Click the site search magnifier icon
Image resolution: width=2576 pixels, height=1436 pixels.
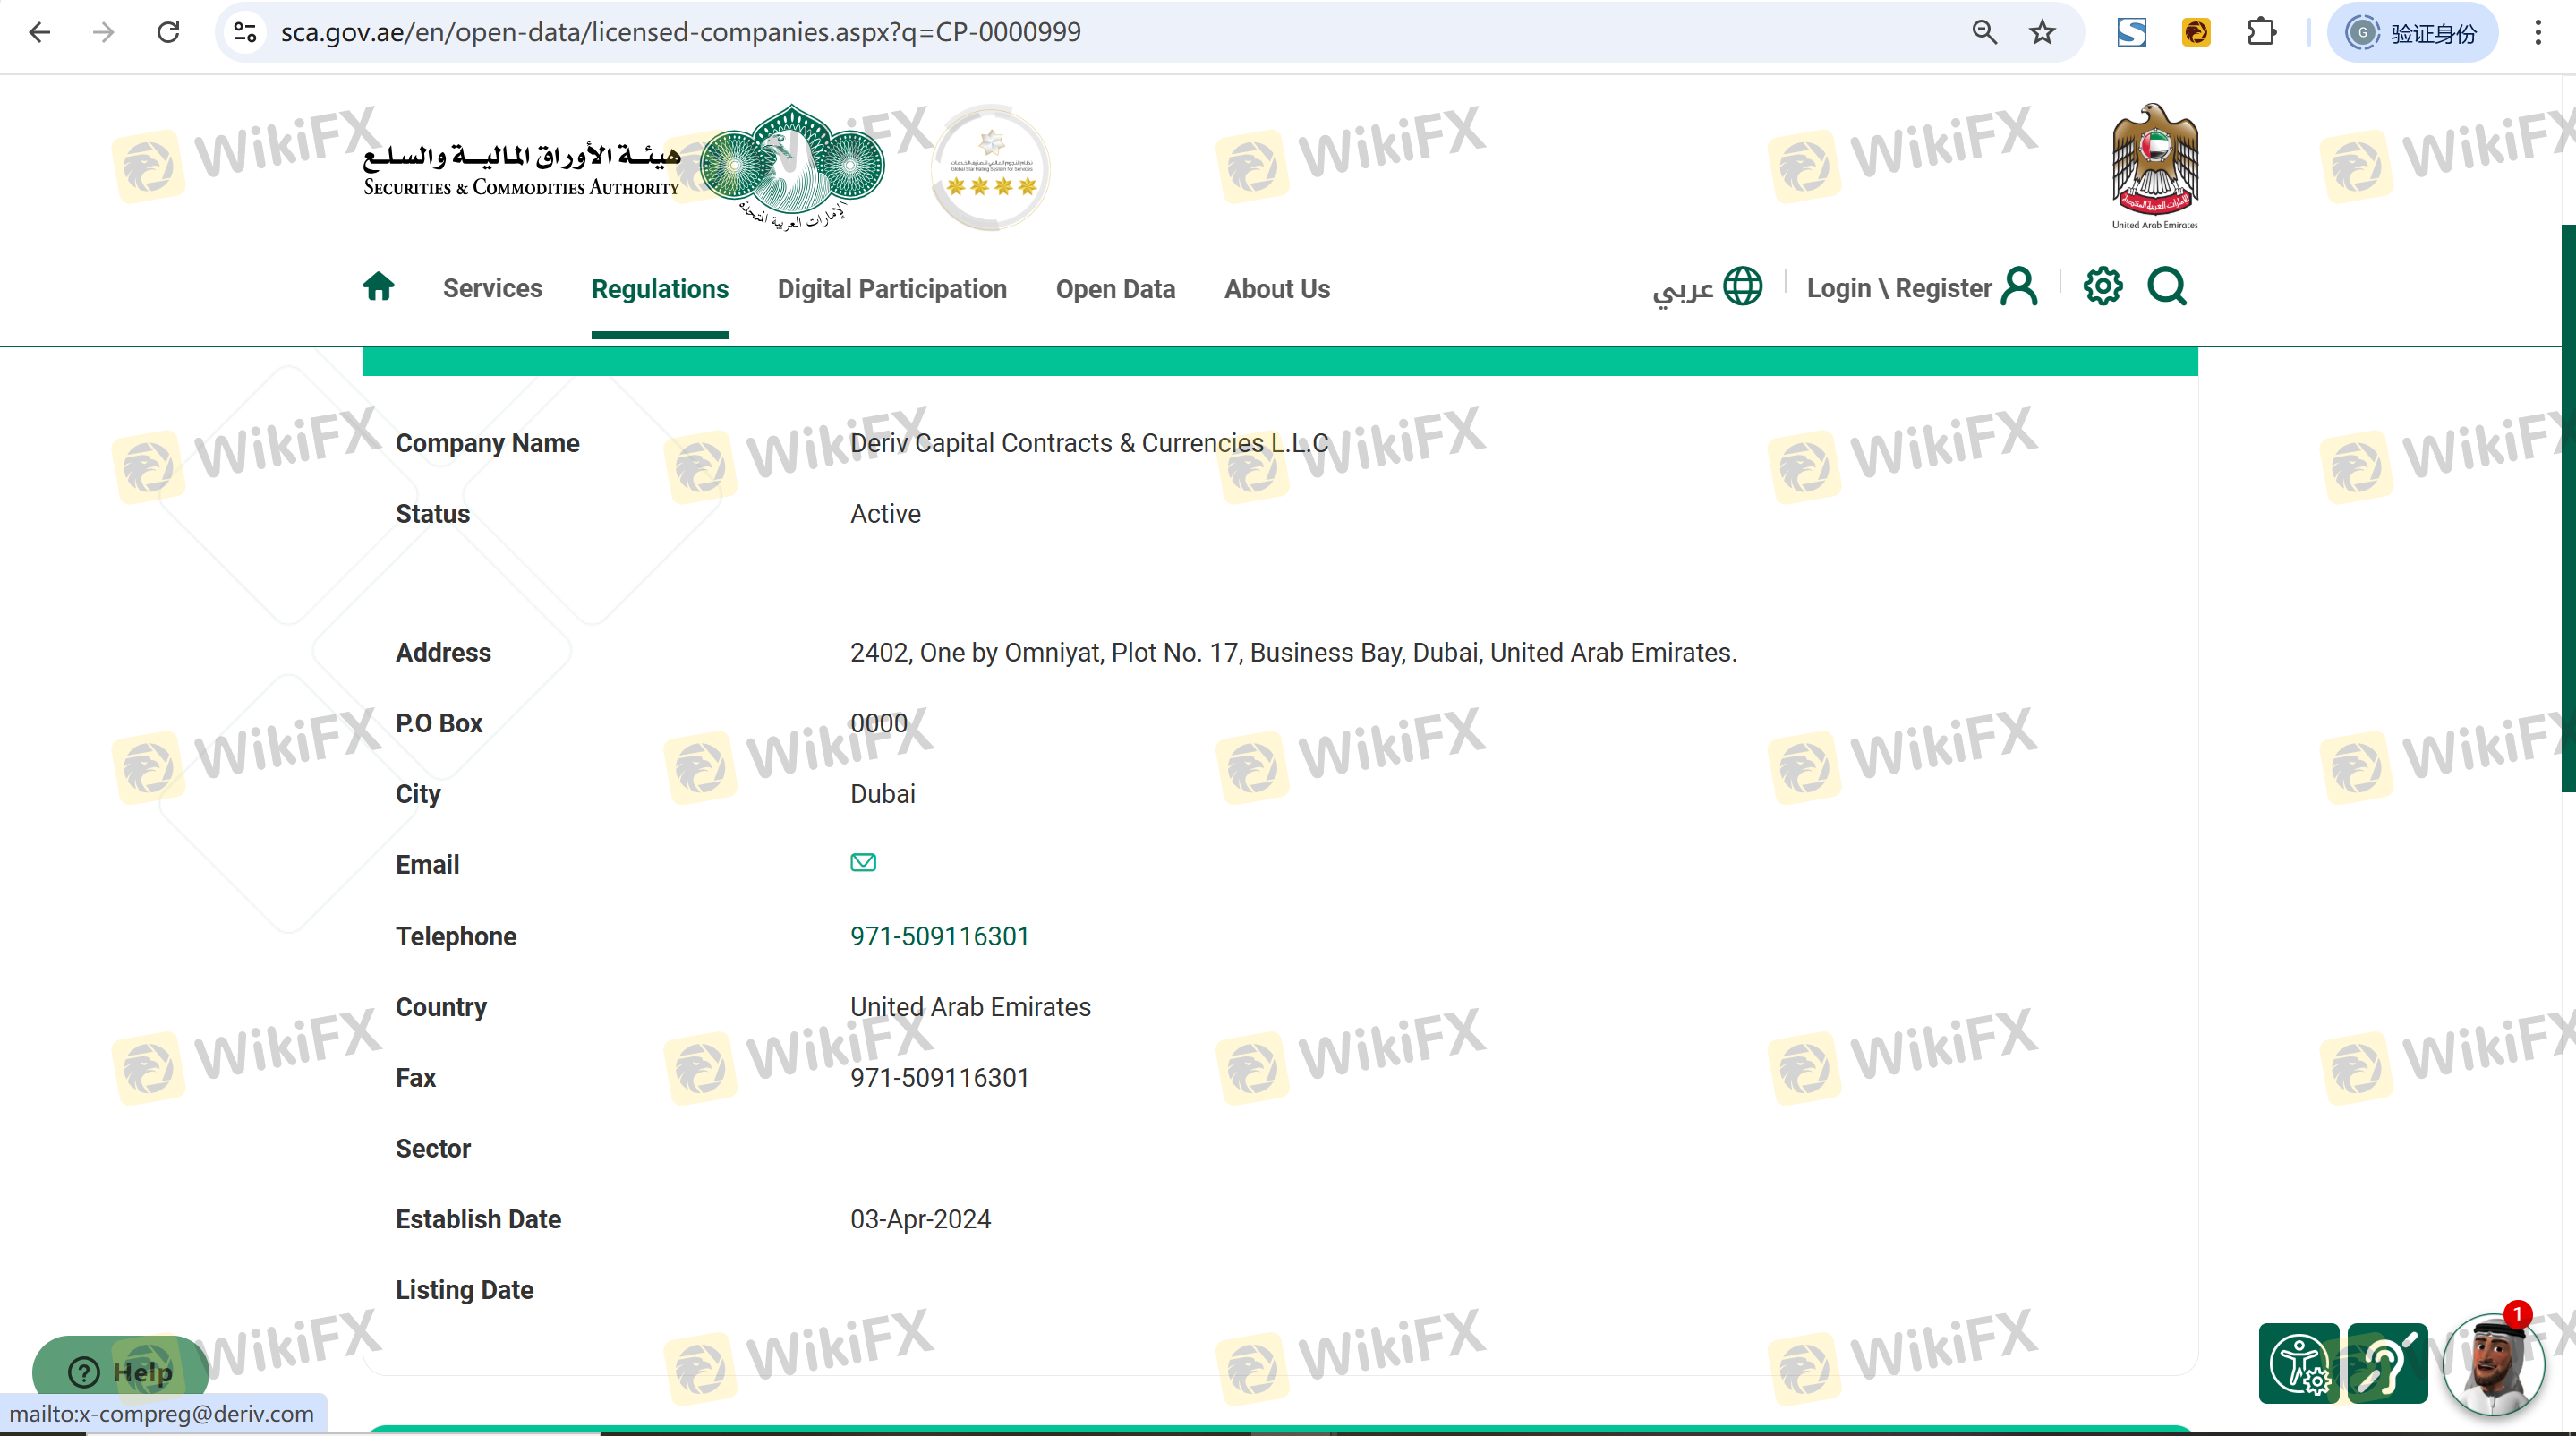[x=2166, y=287]
